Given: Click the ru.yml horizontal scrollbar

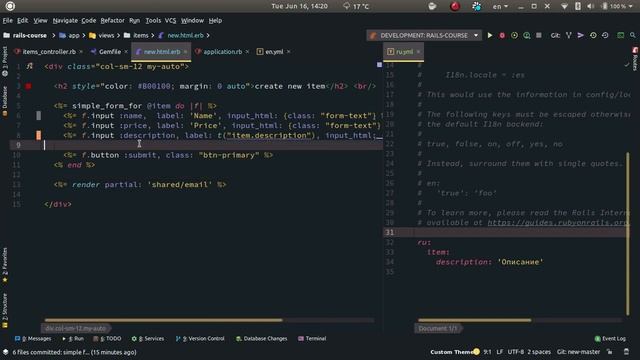Looking at the screenshot, I should [475, 320].
